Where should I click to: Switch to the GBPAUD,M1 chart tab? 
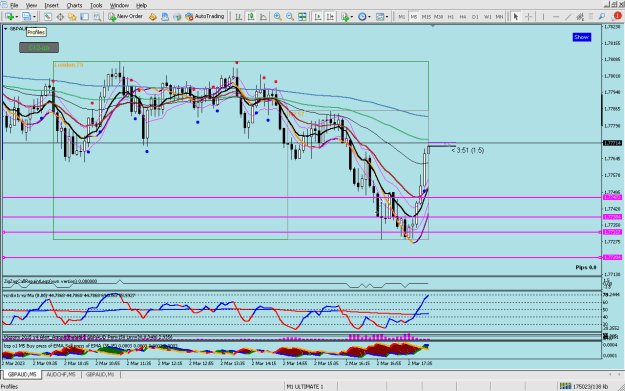click(100, 375)
